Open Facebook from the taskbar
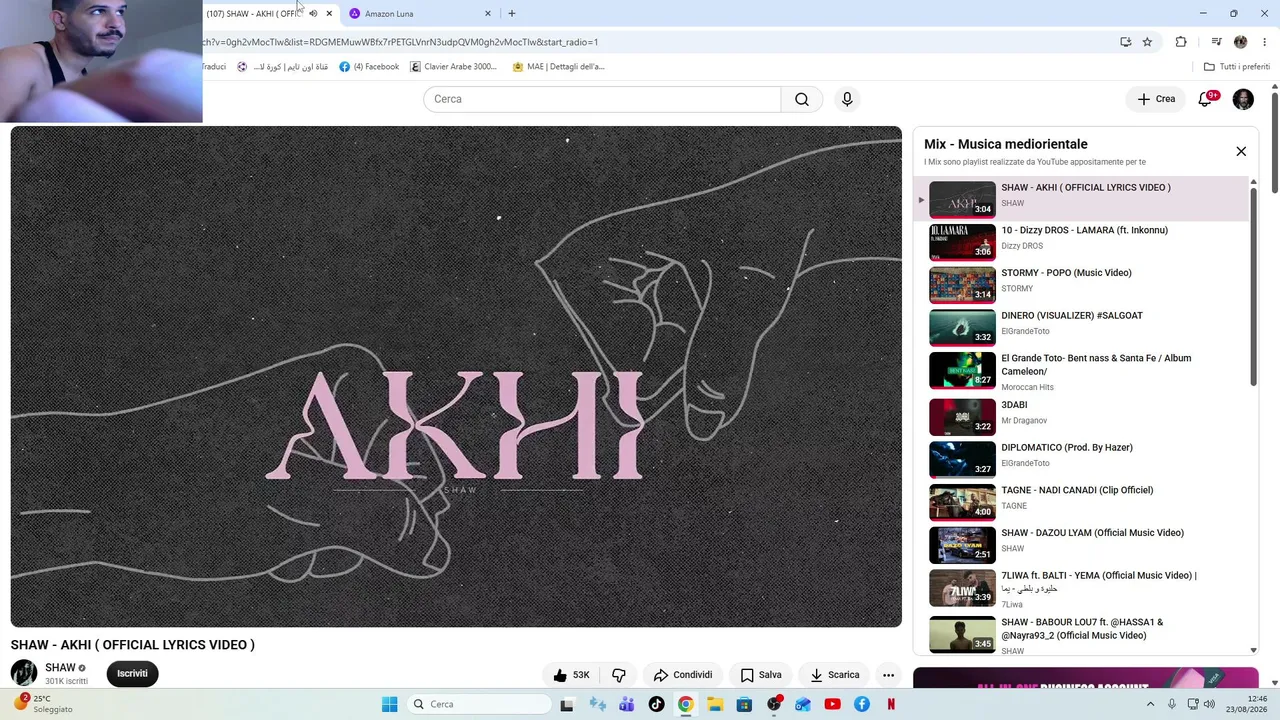Viewport: 1280px width, 720px height. [862, 704]
